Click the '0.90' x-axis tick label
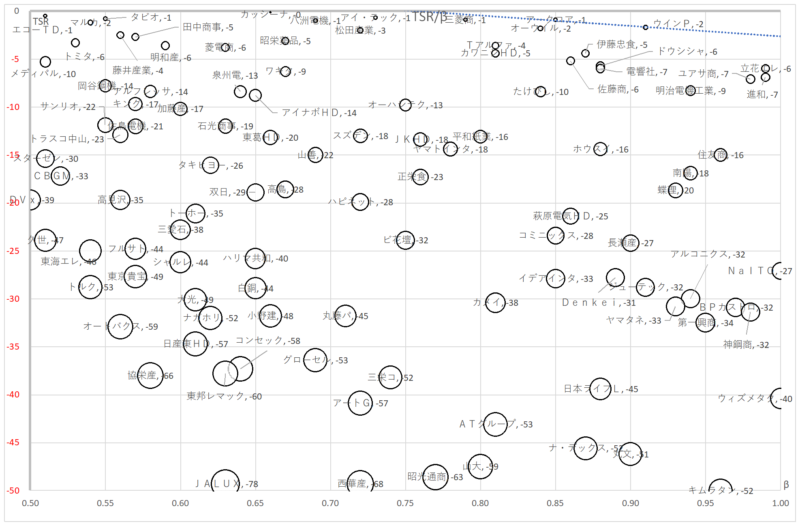The image size is (800, 526). coord(631,503)
